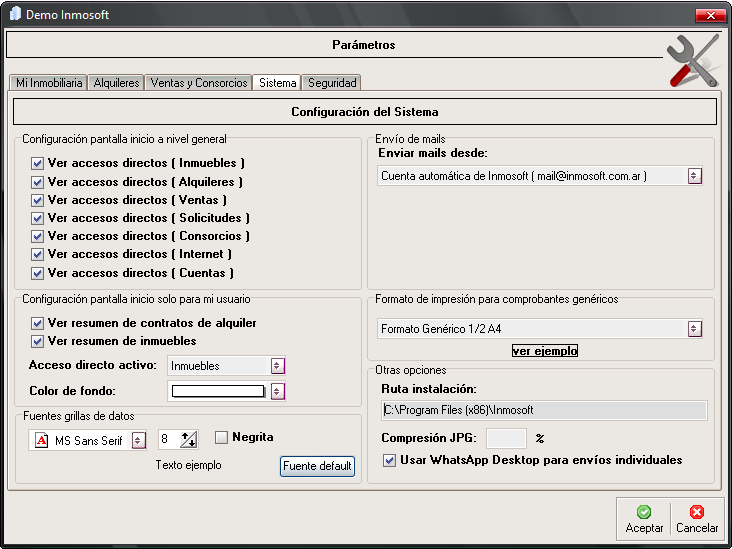
Task: Click the Fuente default button
Action: click(317, 466)
